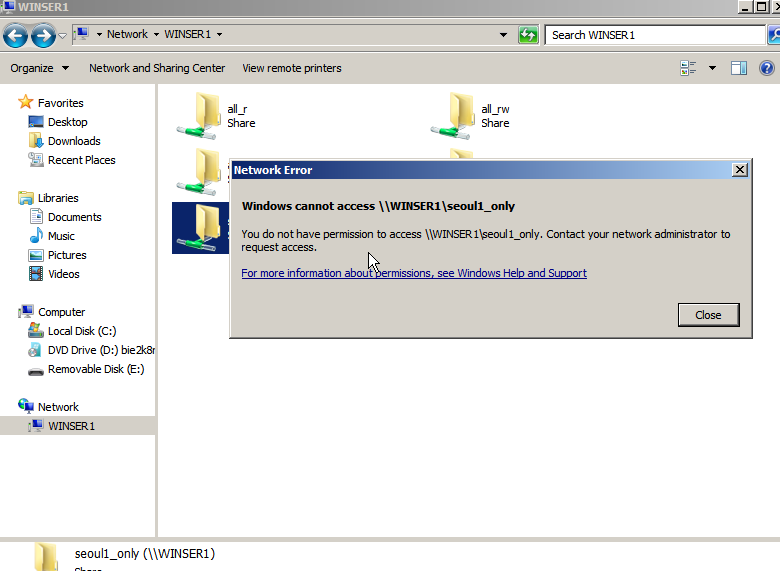
Task: Open the Videos library
Action: coord(64,274)
